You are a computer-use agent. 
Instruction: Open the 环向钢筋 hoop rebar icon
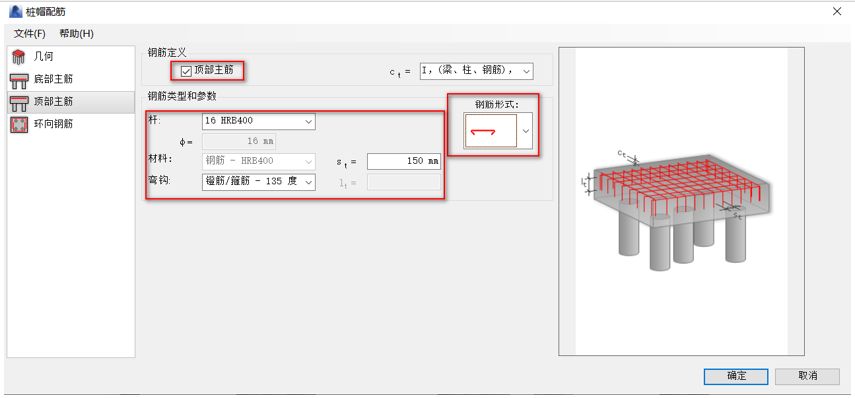coord(19,124)
